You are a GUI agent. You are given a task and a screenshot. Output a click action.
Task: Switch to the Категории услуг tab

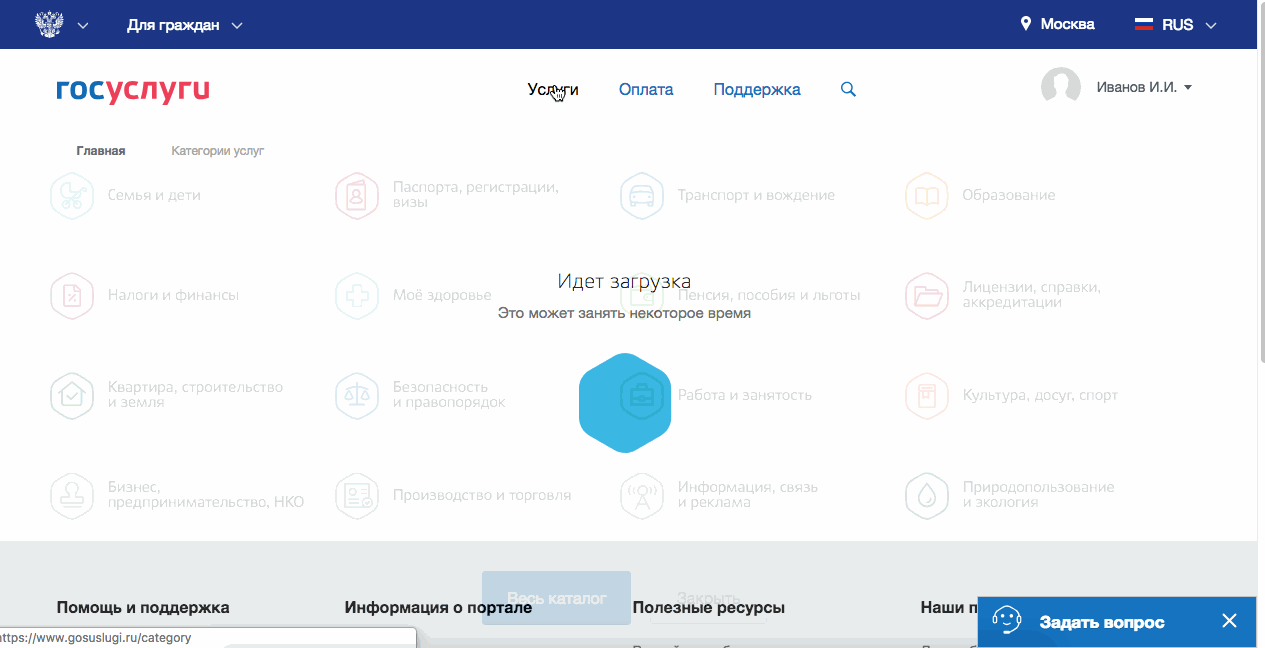(x=217, y=151)
